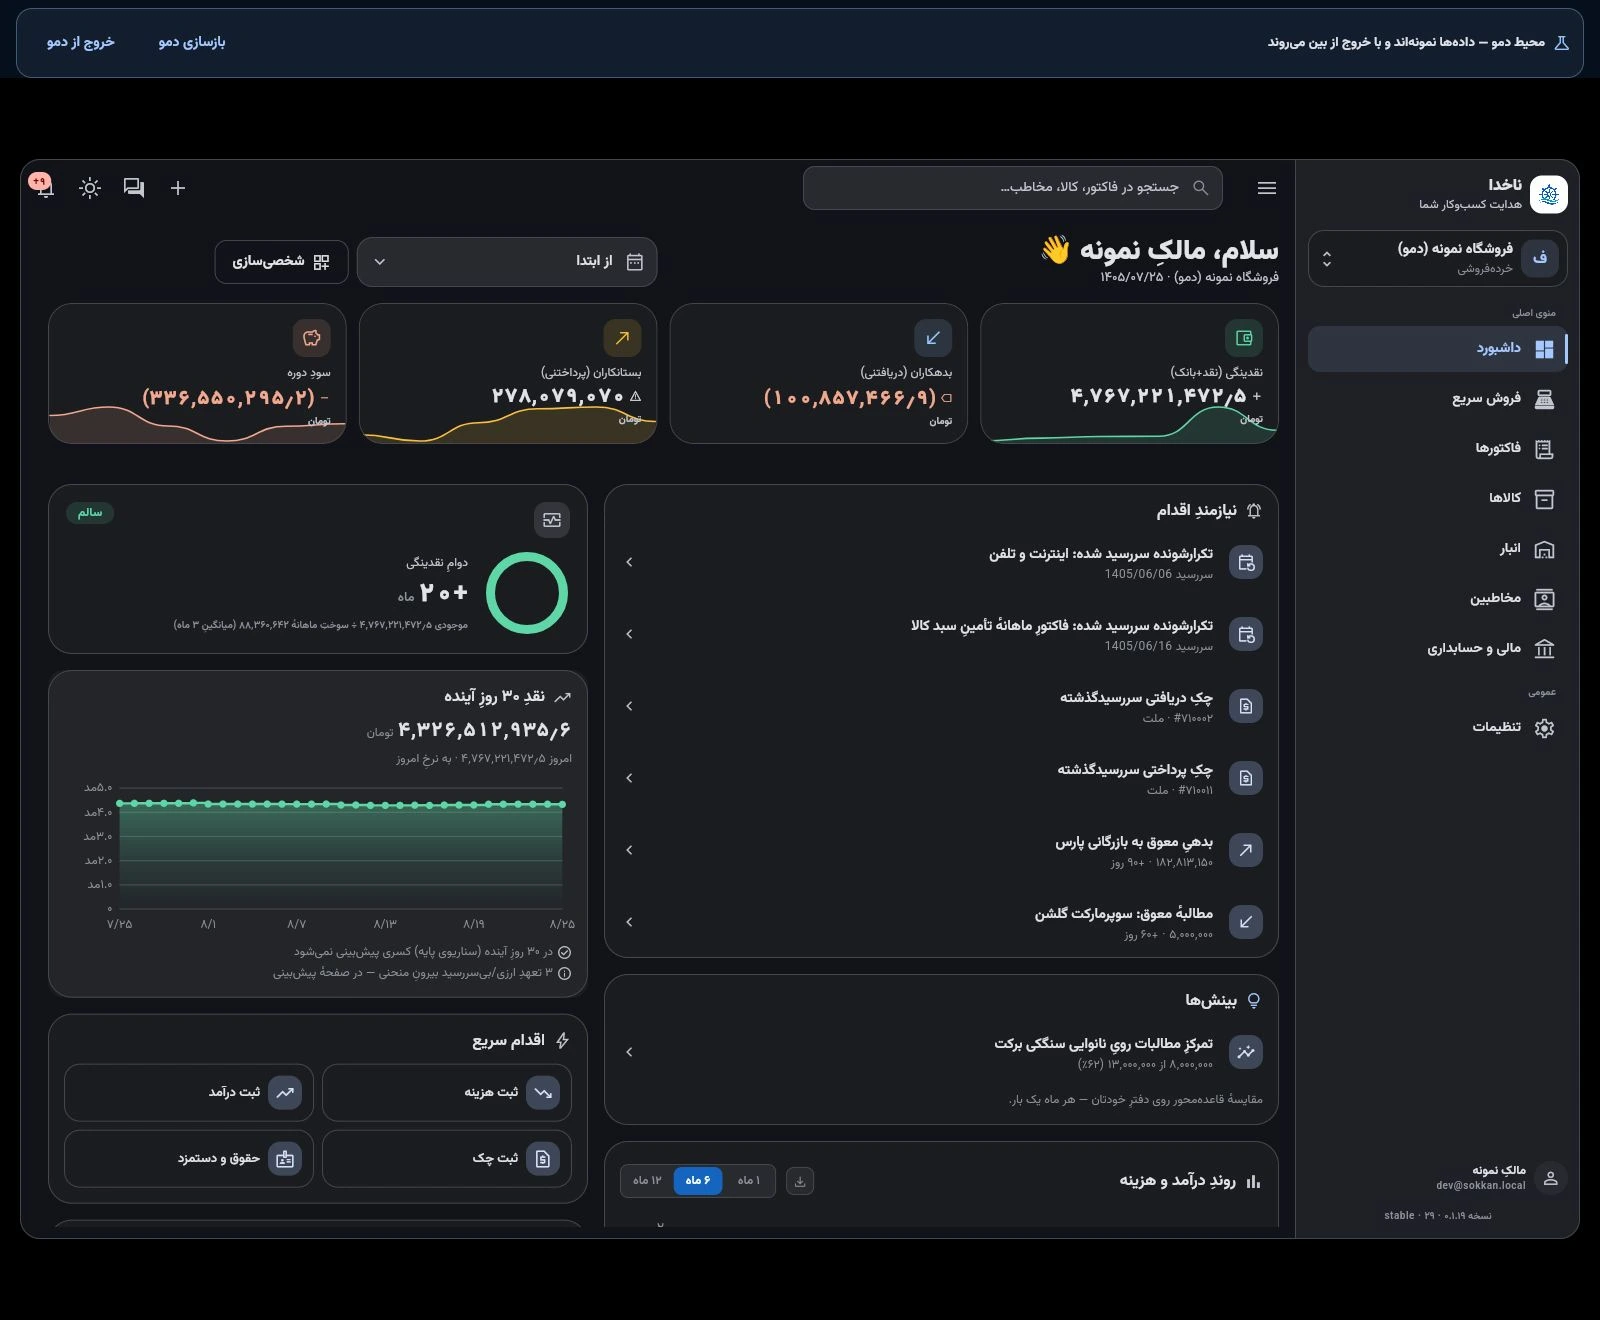Image resolution: width=1600 pixels, height=1320 pixels.
Task: Click the user avatar icon in sidebar
Action: 1551,1179
